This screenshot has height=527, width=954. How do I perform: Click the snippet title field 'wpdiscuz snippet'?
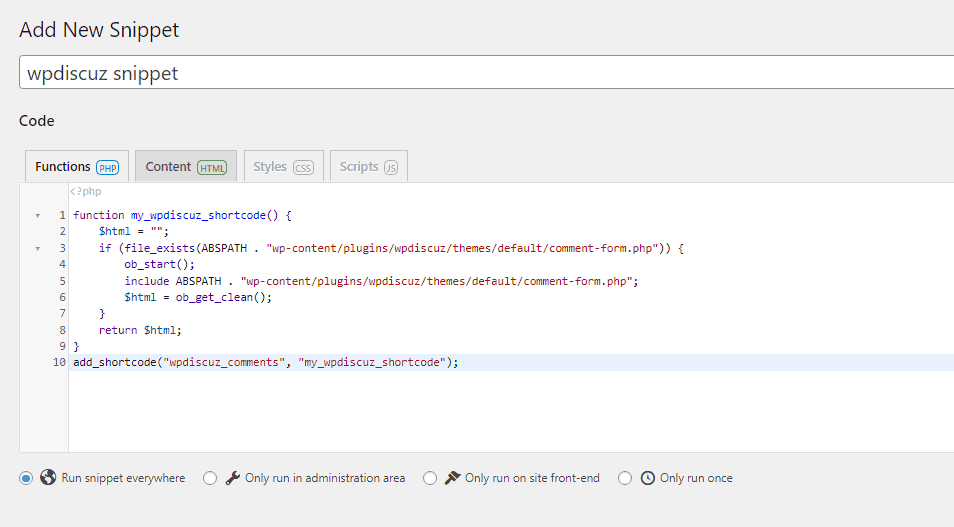pyautogui.click(x=487, y=72)
